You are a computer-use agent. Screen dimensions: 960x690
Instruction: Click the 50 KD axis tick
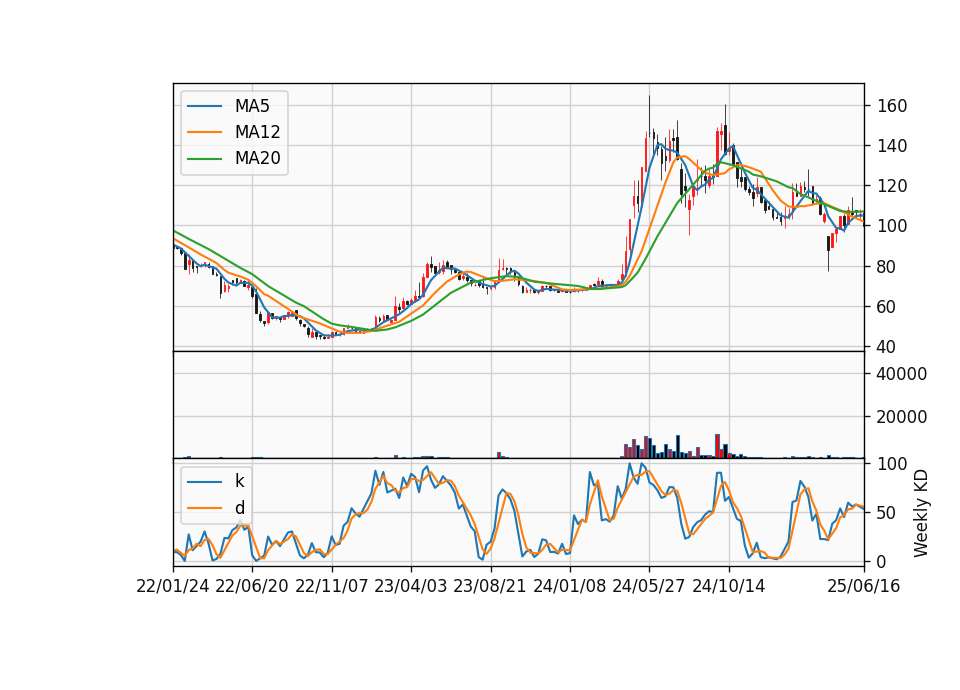(x=887, y=513)
